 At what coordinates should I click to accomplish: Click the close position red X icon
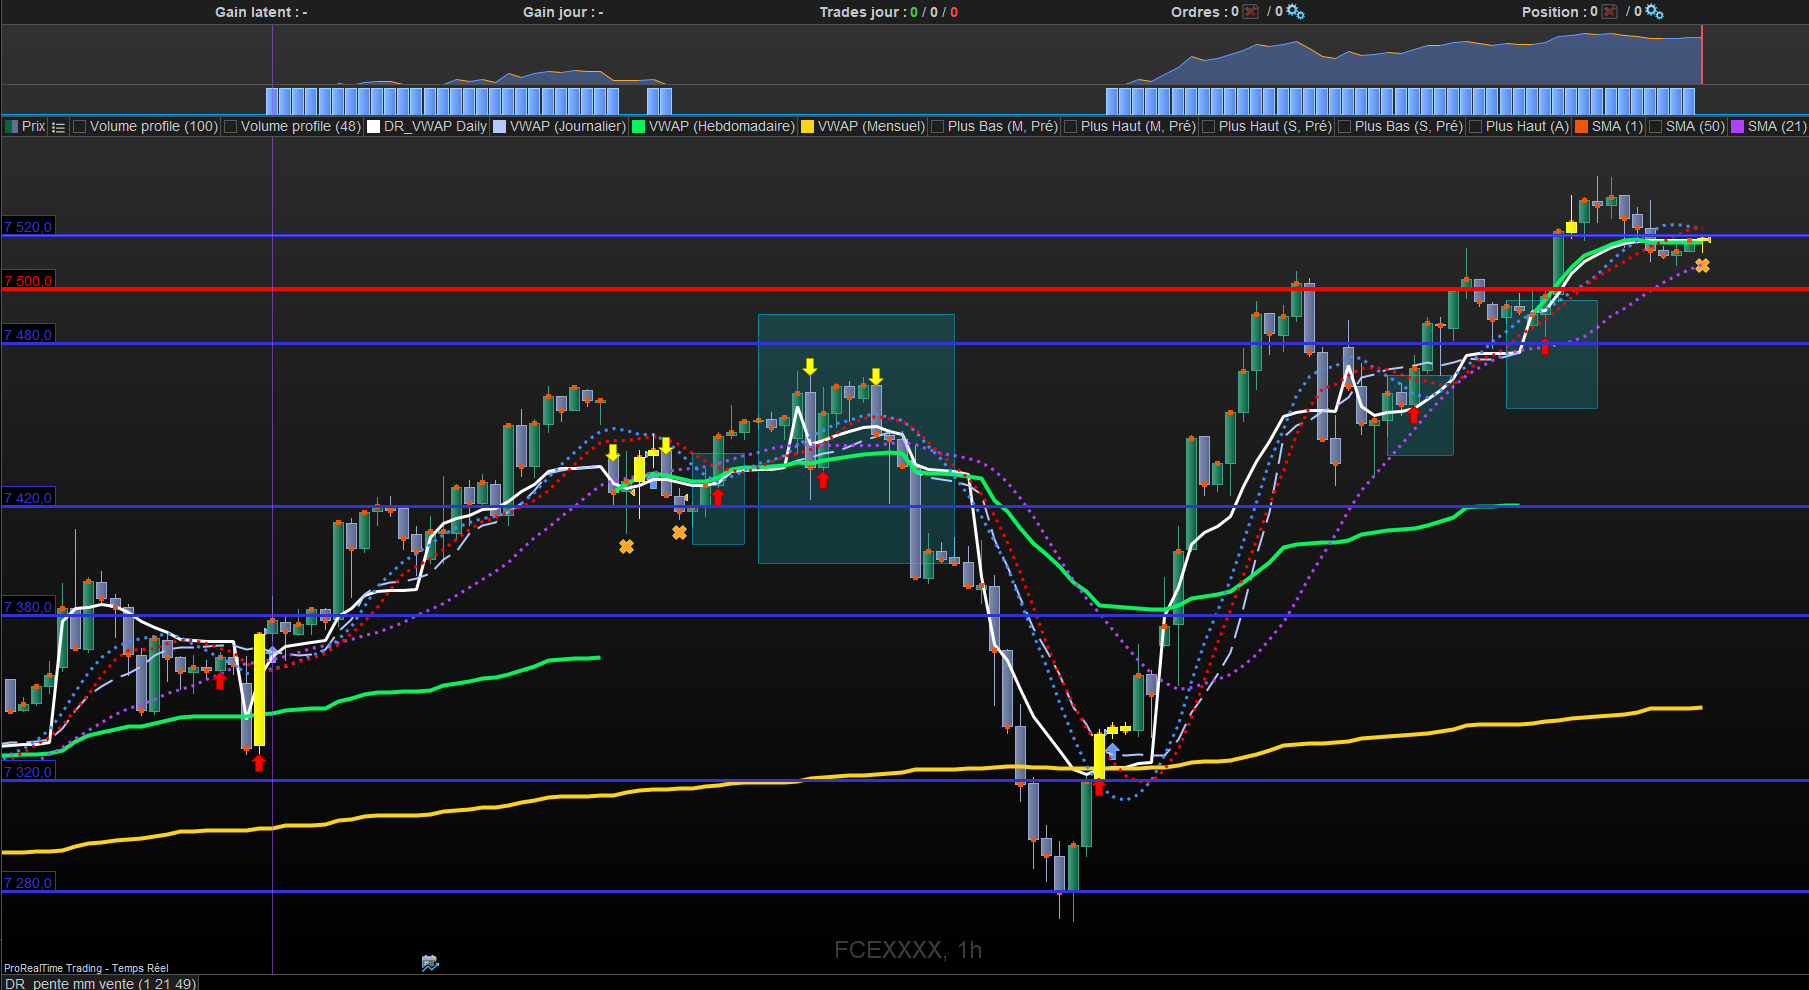[x=1609, y=11]
